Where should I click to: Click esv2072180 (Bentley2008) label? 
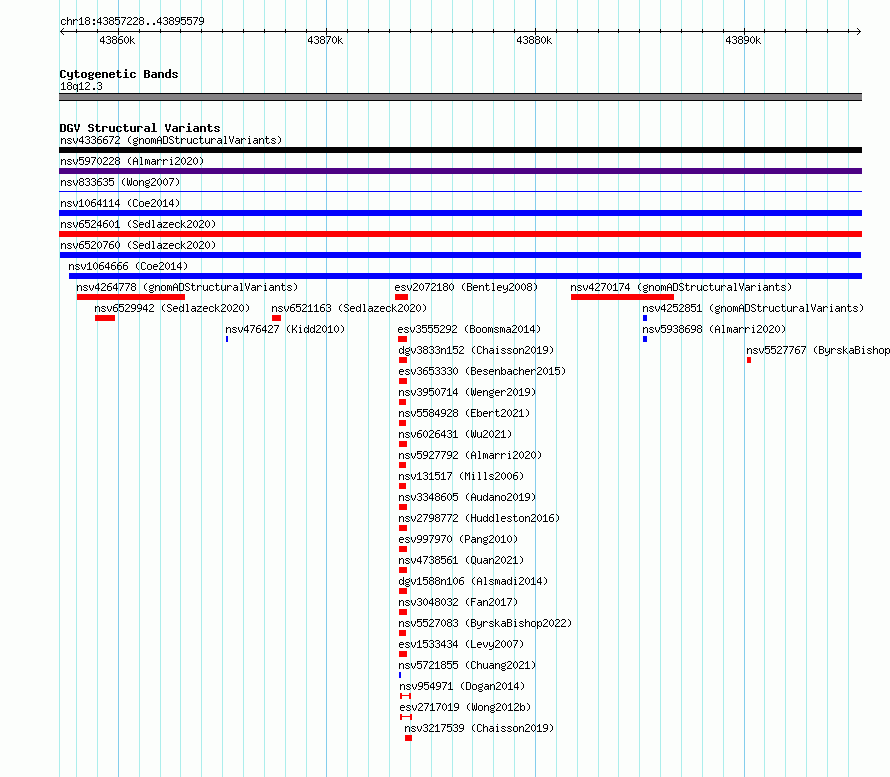[466, 287]
